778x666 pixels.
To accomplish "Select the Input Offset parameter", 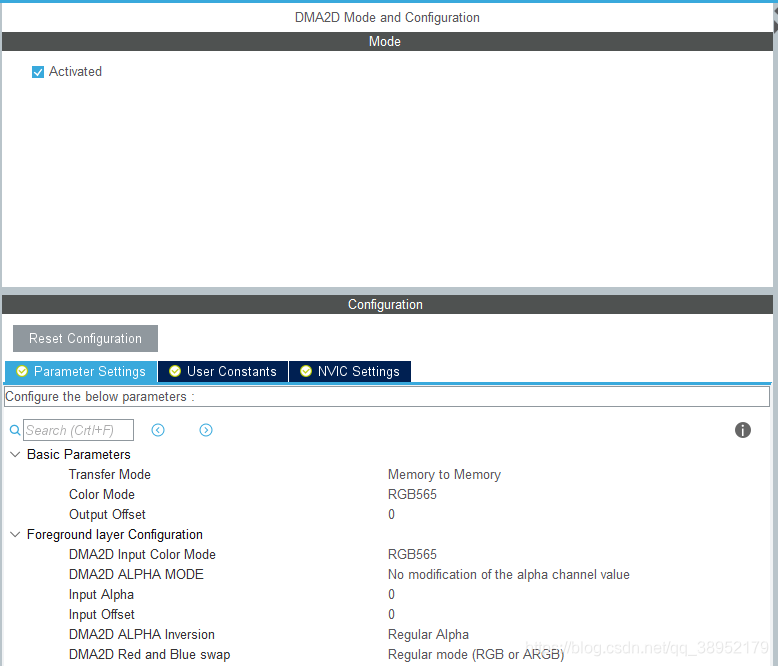I will click(102, 614).
